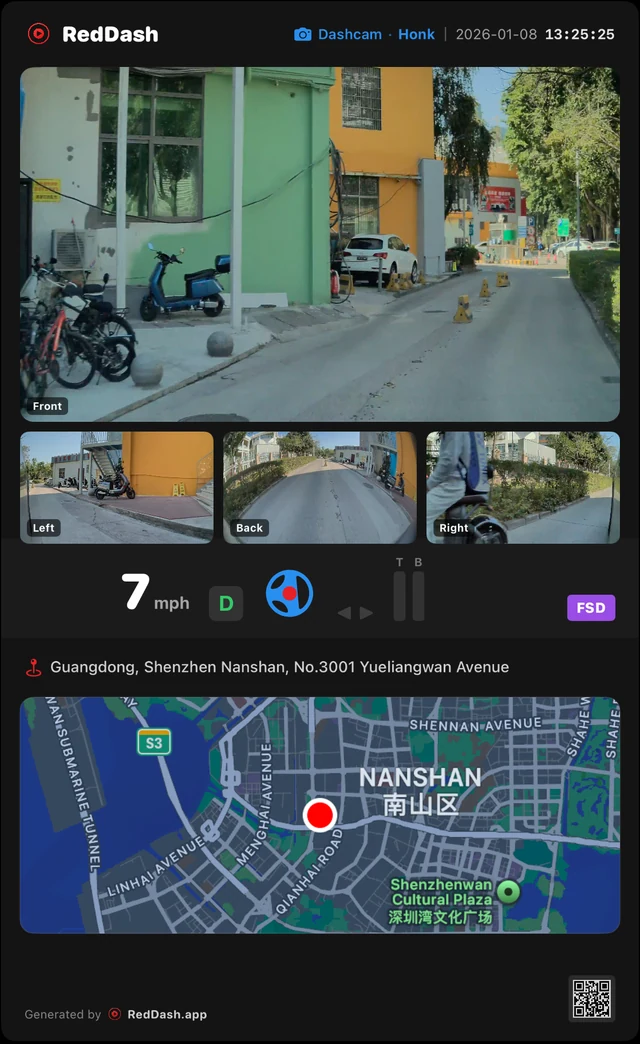This screenshot has height=1044, width=640.
Task: Click the small RedDash logo in footer
Action: tap(115, 1014)
